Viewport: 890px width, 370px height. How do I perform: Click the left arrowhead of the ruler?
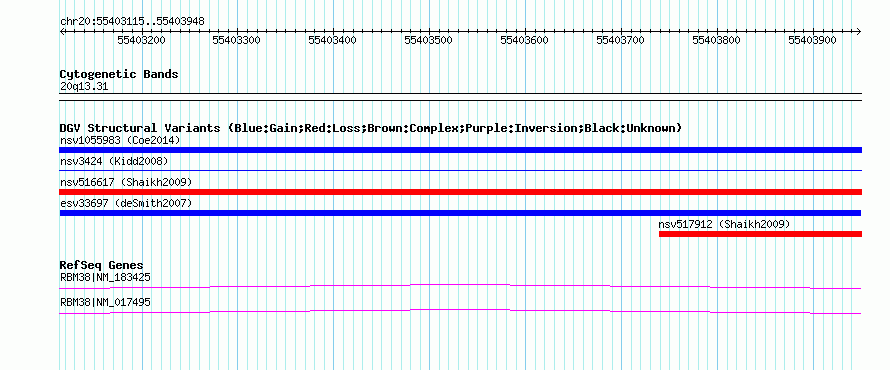[x=61, y=32]
